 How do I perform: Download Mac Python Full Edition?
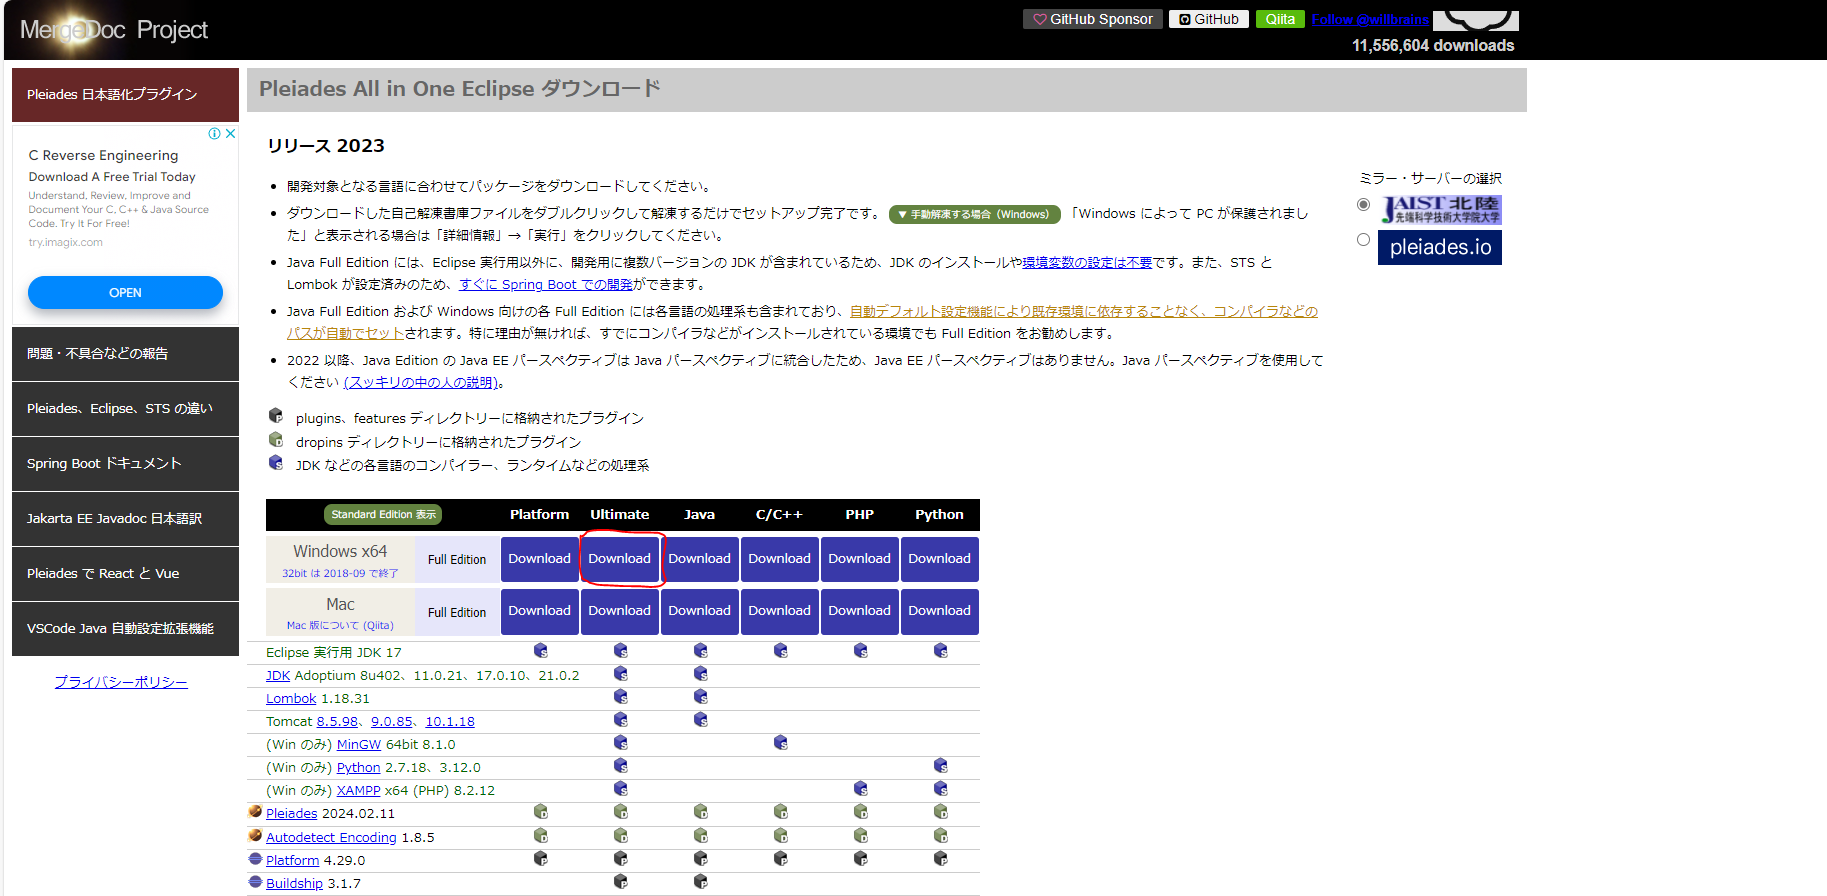tap(940, 611)
